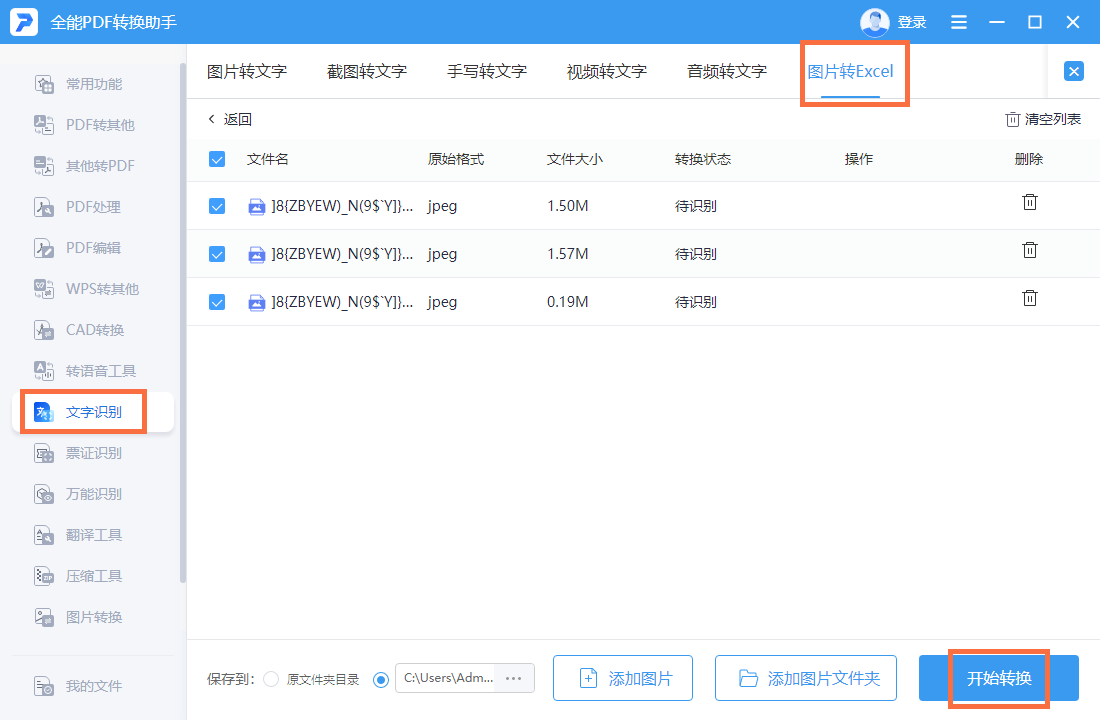Minimize the application window

[x=997, y=22]
